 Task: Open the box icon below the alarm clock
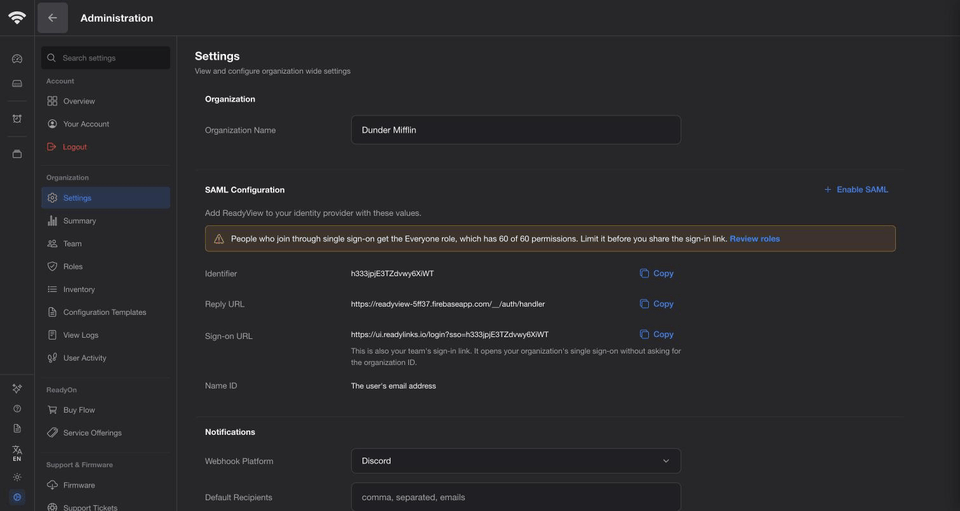point(17,154)
